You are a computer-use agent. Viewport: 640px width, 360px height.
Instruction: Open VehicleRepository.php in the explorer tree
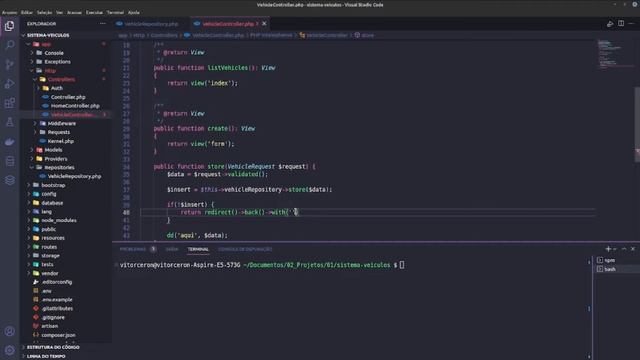coord(74,176)
